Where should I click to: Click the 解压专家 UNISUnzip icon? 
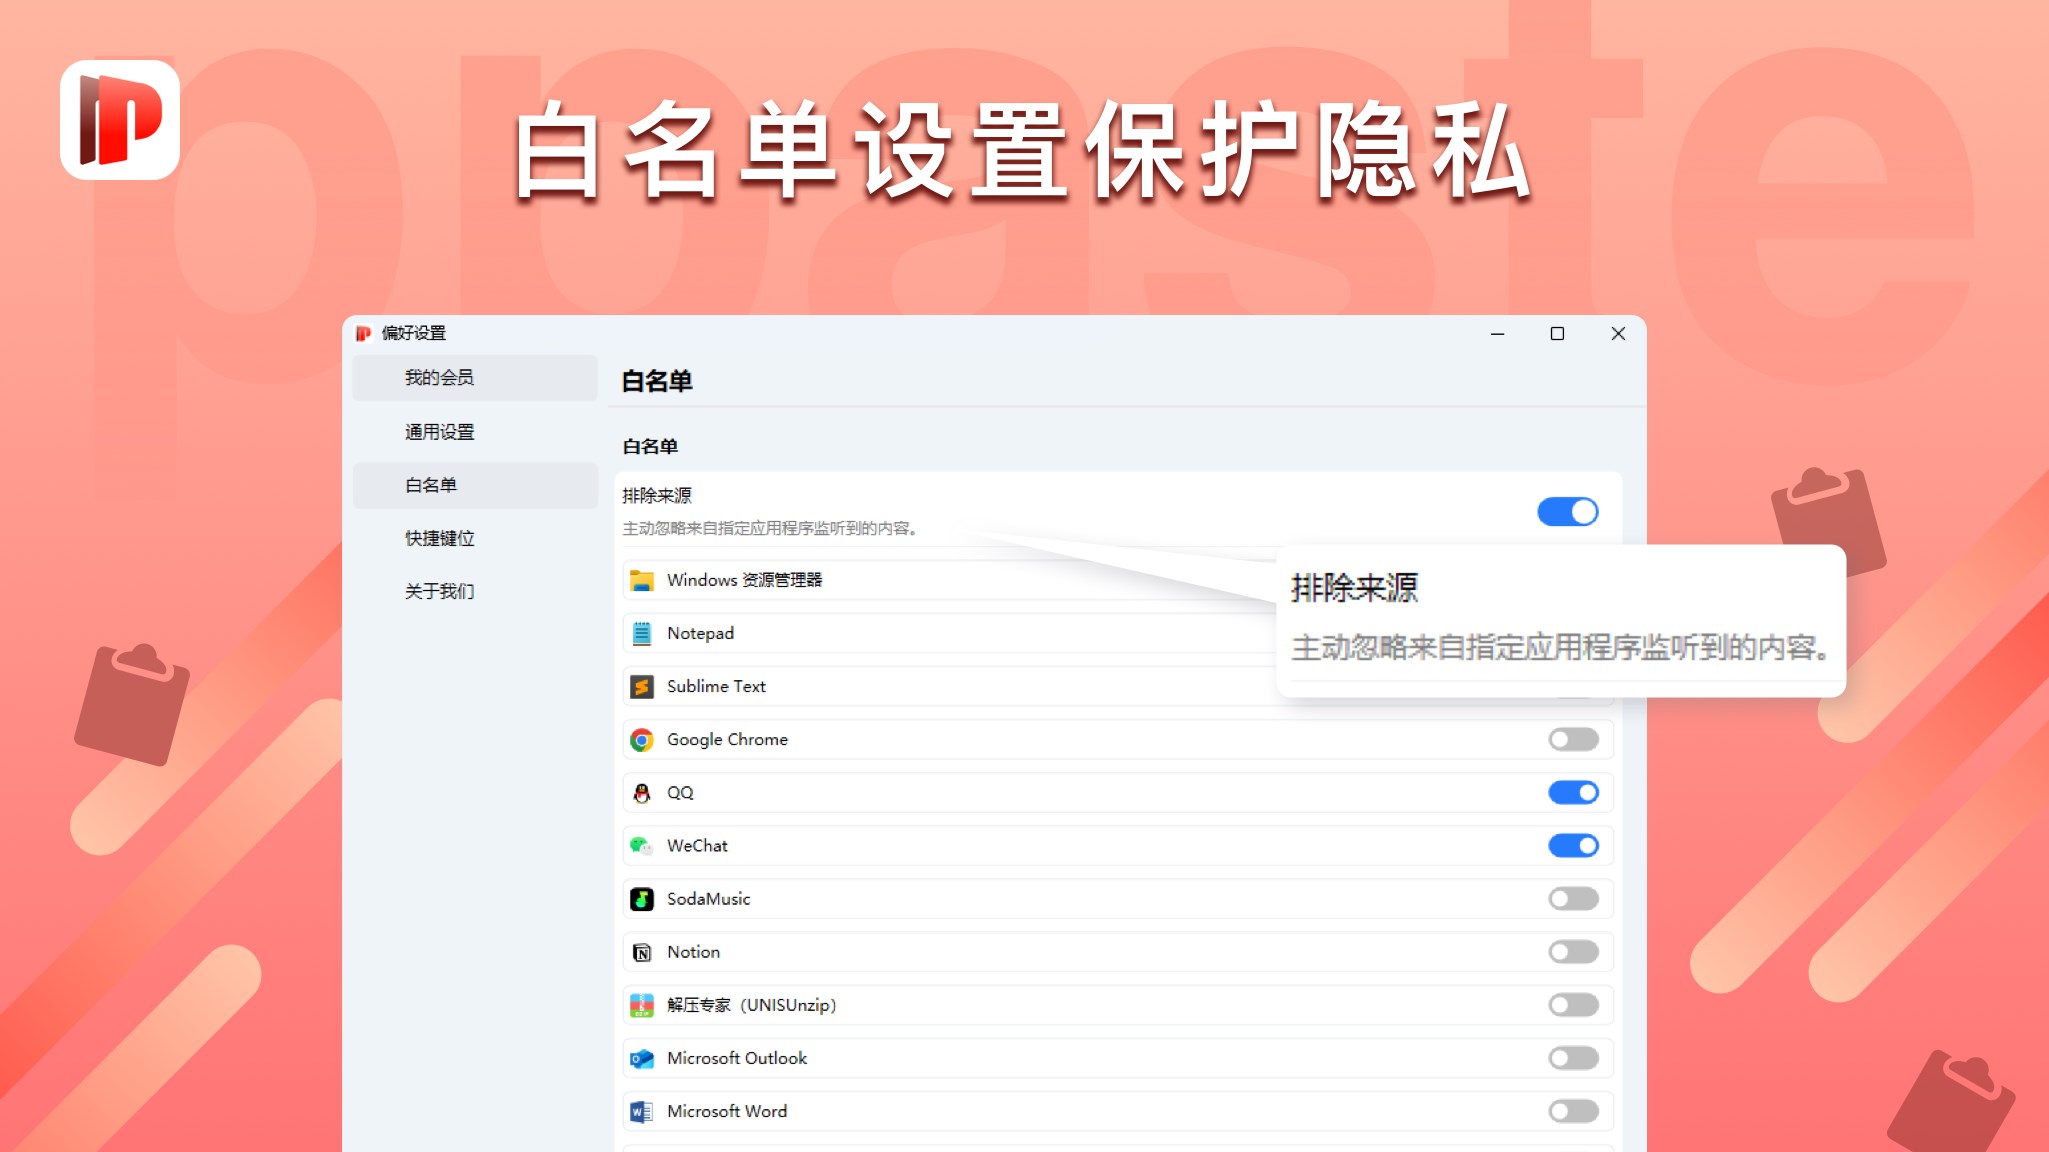[642, 1005]
